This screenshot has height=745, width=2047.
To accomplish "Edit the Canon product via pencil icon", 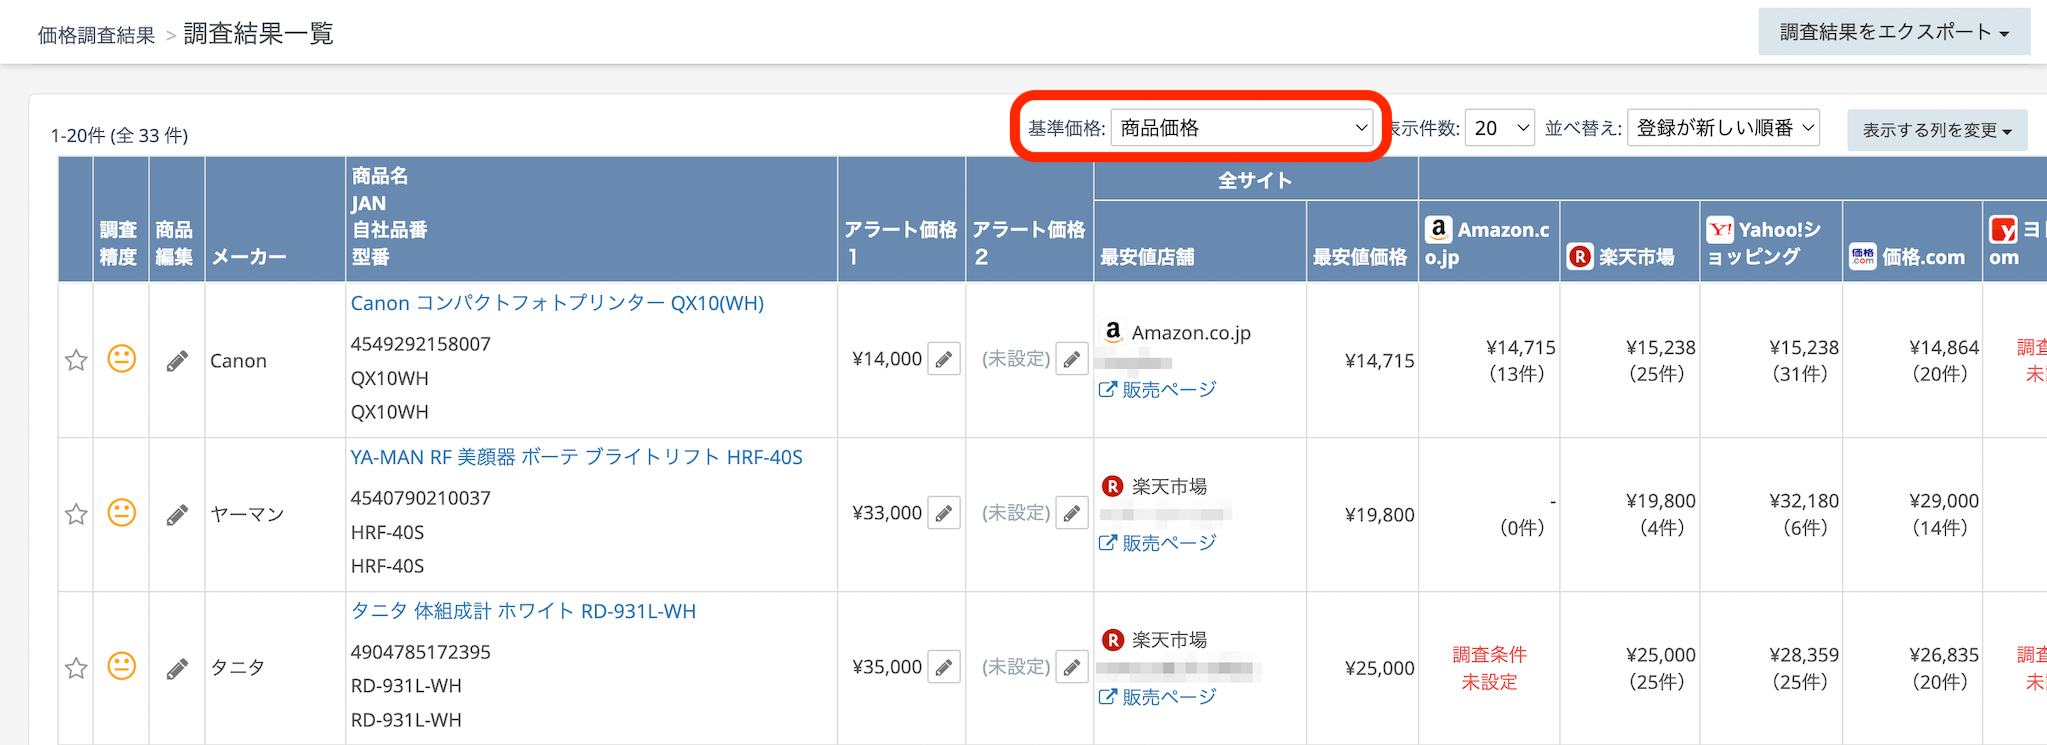I will pos(177,361).
